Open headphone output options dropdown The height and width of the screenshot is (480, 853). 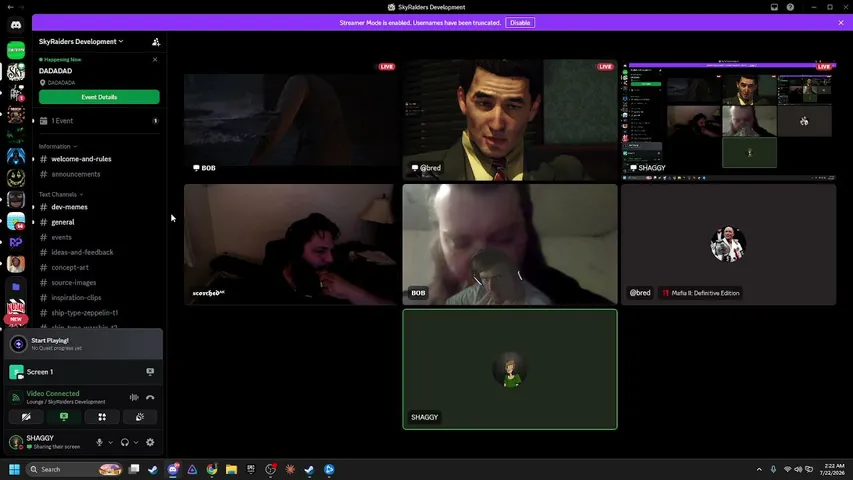point(136,442)
